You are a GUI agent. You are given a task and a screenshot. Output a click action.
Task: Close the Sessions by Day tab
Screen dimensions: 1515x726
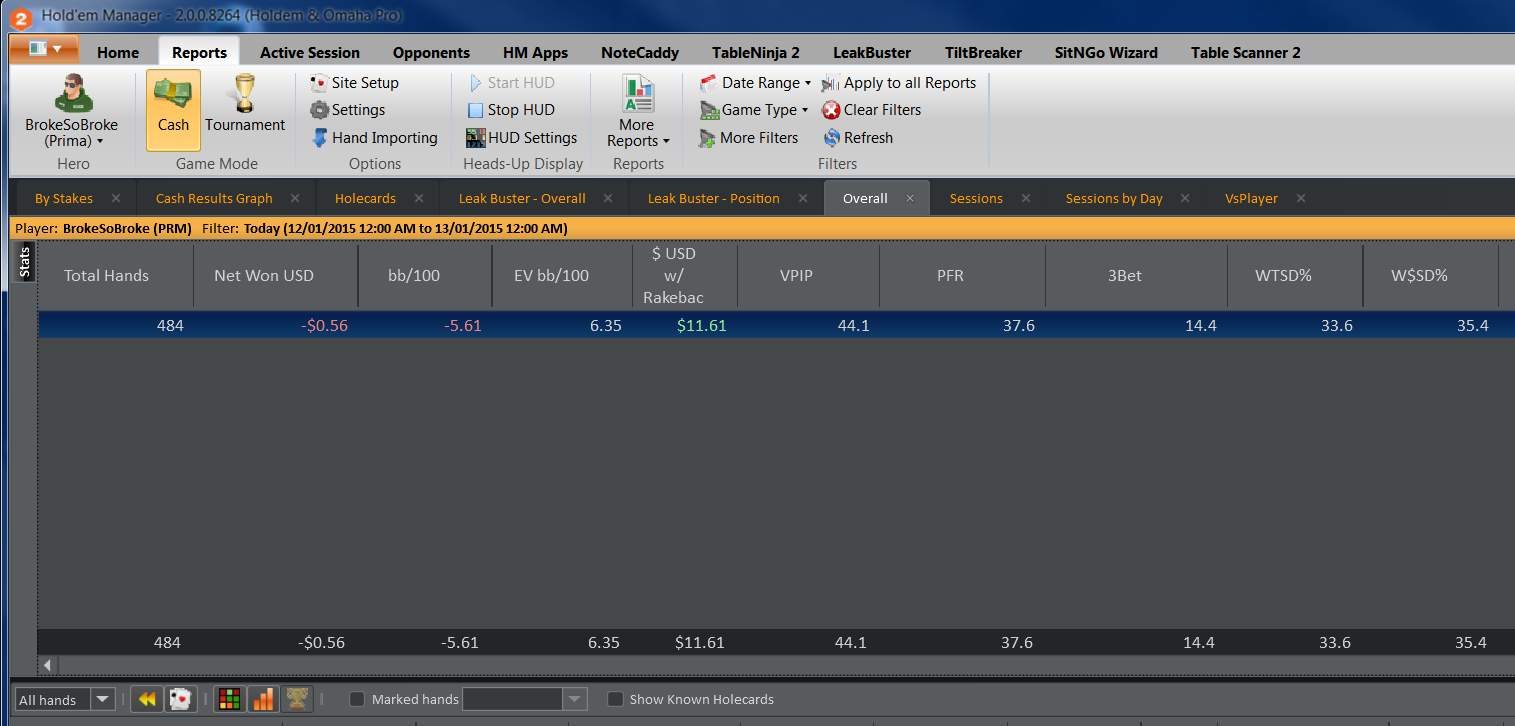pos(1185,198)
